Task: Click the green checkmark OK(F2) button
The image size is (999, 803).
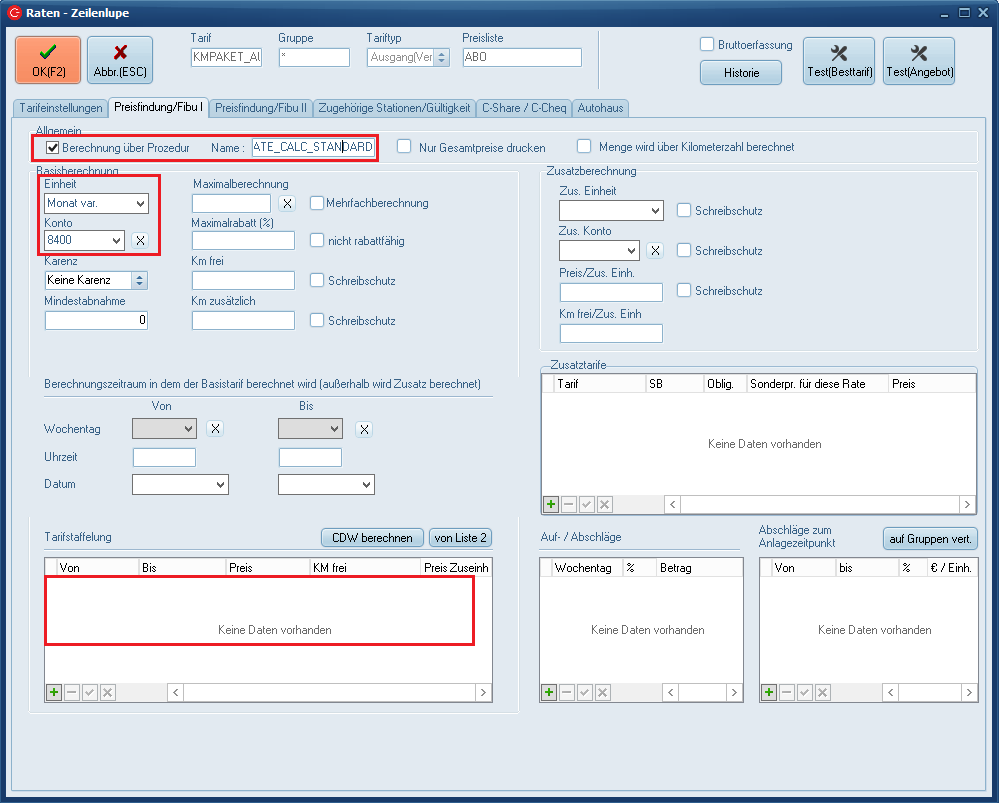Action: [48, 60]
